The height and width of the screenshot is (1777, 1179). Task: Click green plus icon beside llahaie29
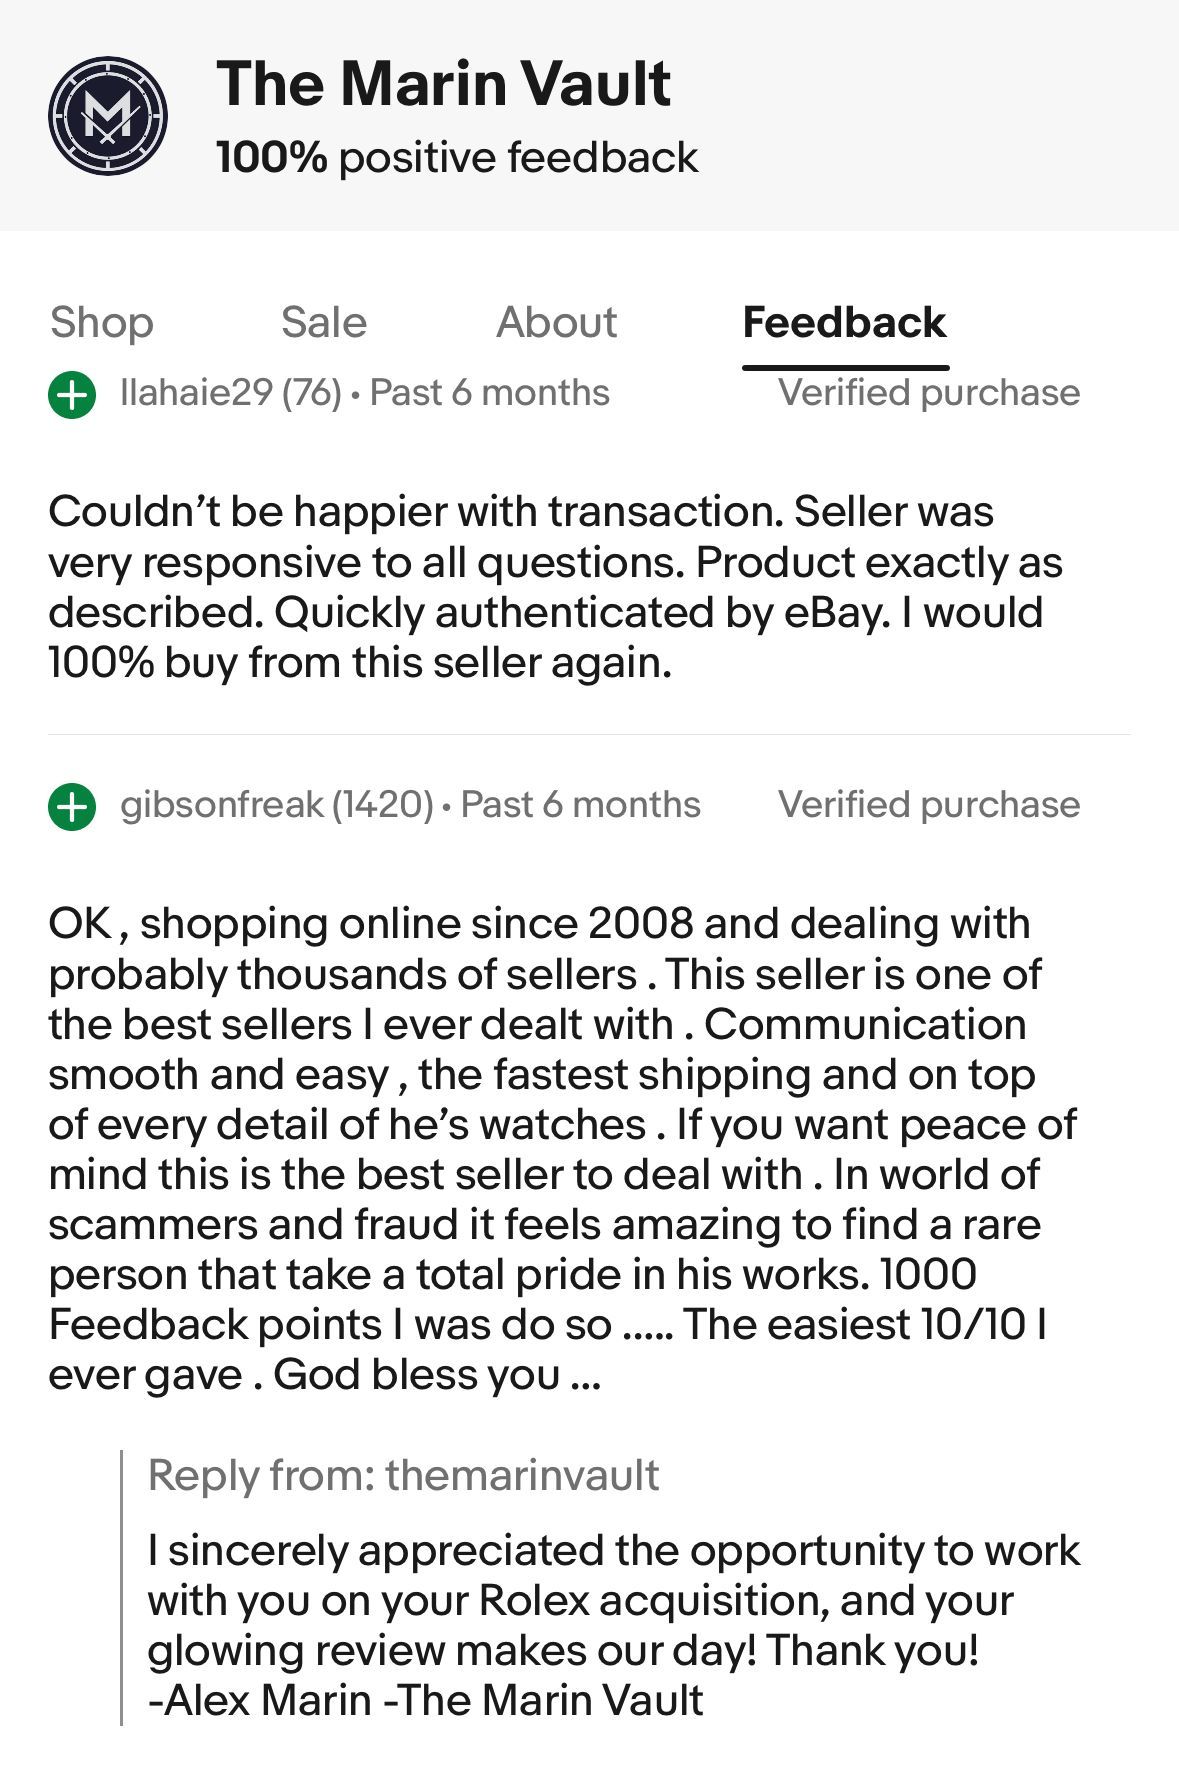[x=72, y=394]
